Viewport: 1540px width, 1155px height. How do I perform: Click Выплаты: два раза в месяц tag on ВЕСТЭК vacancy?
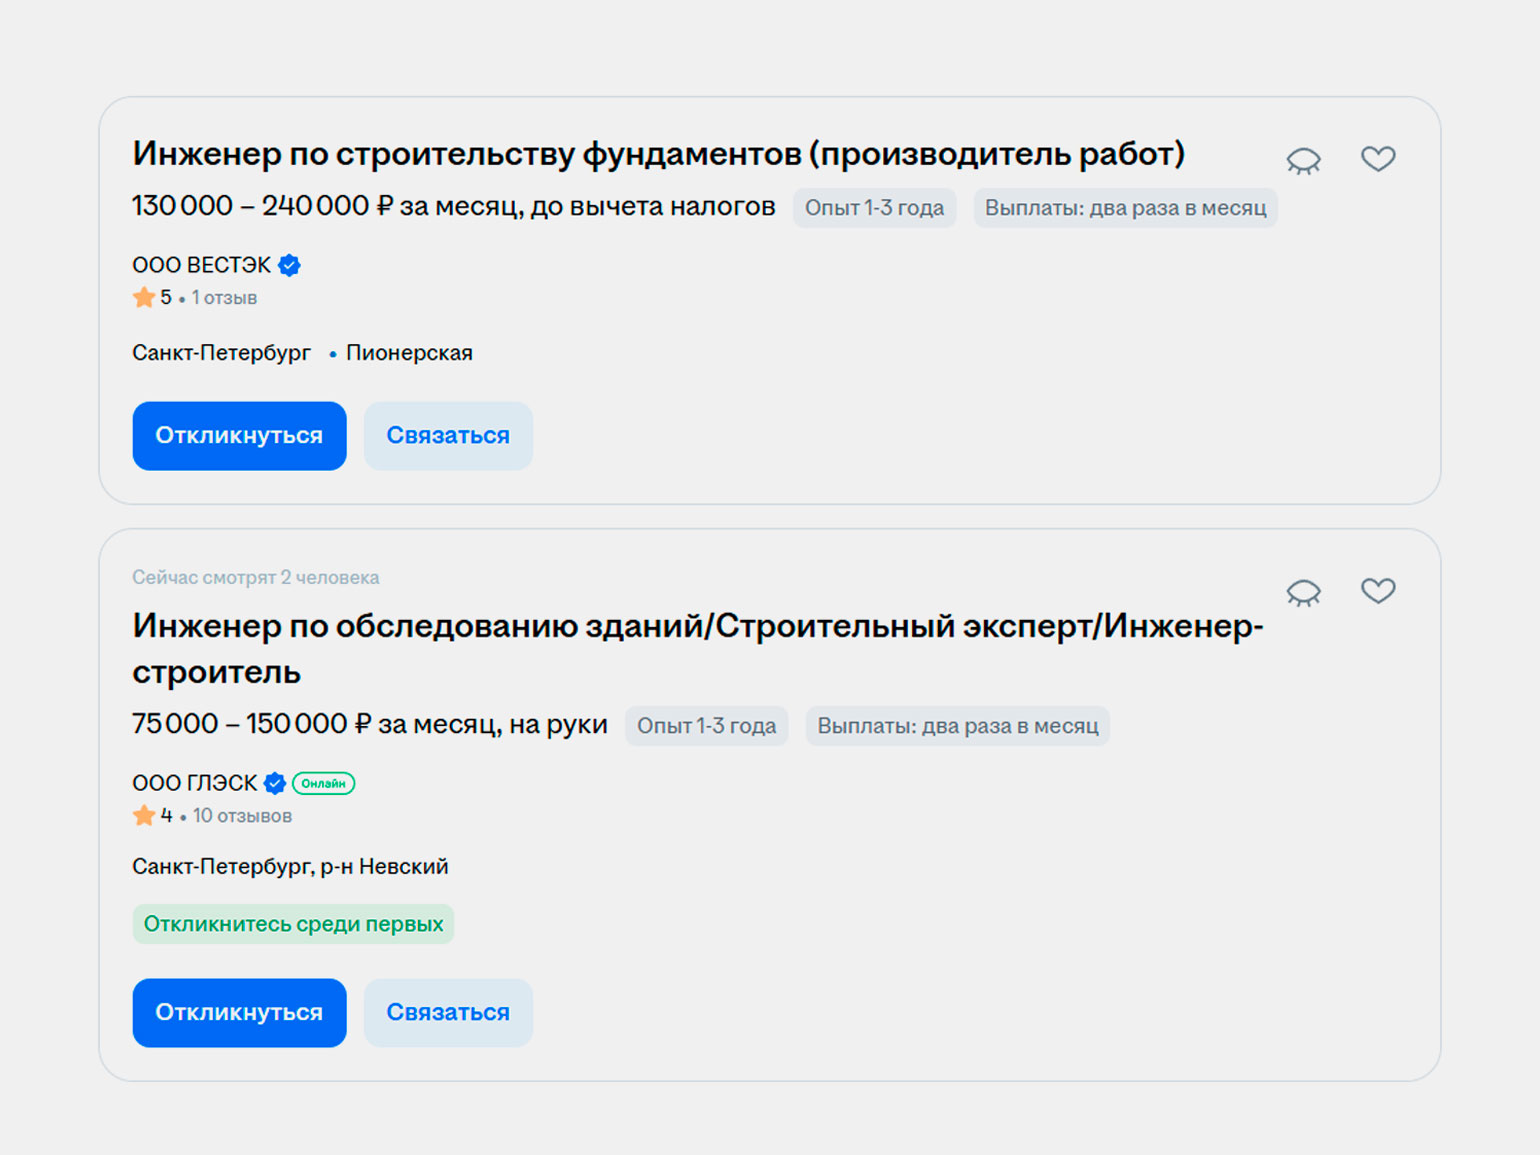(x=1126, y=208)
